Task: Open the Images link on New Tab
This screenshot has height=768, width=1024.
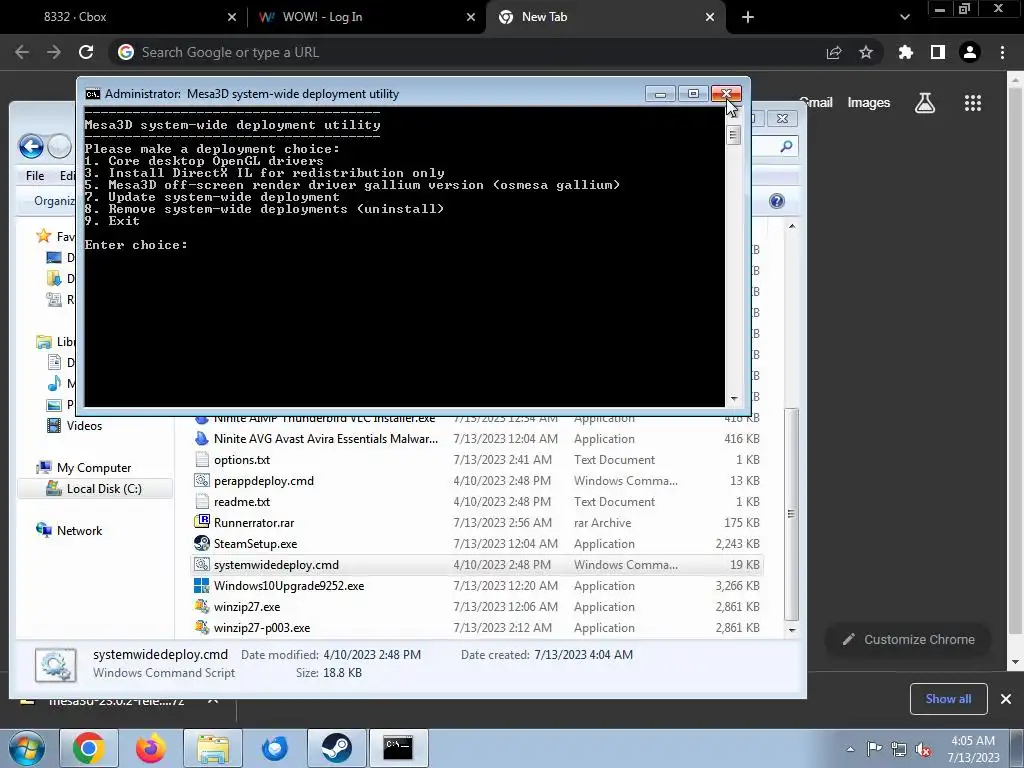Action: [869, 103]
